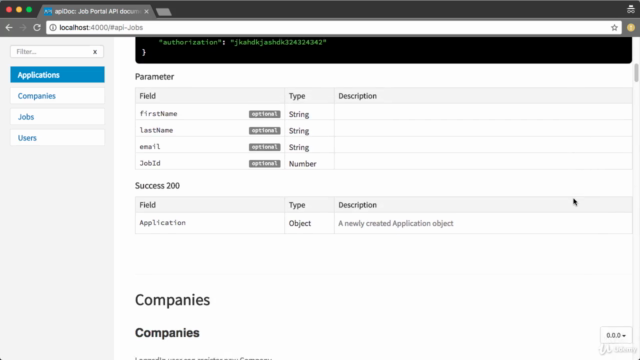Go to Jobs in the sidebar
The image size is (640, 360).
tap(57, 117)
